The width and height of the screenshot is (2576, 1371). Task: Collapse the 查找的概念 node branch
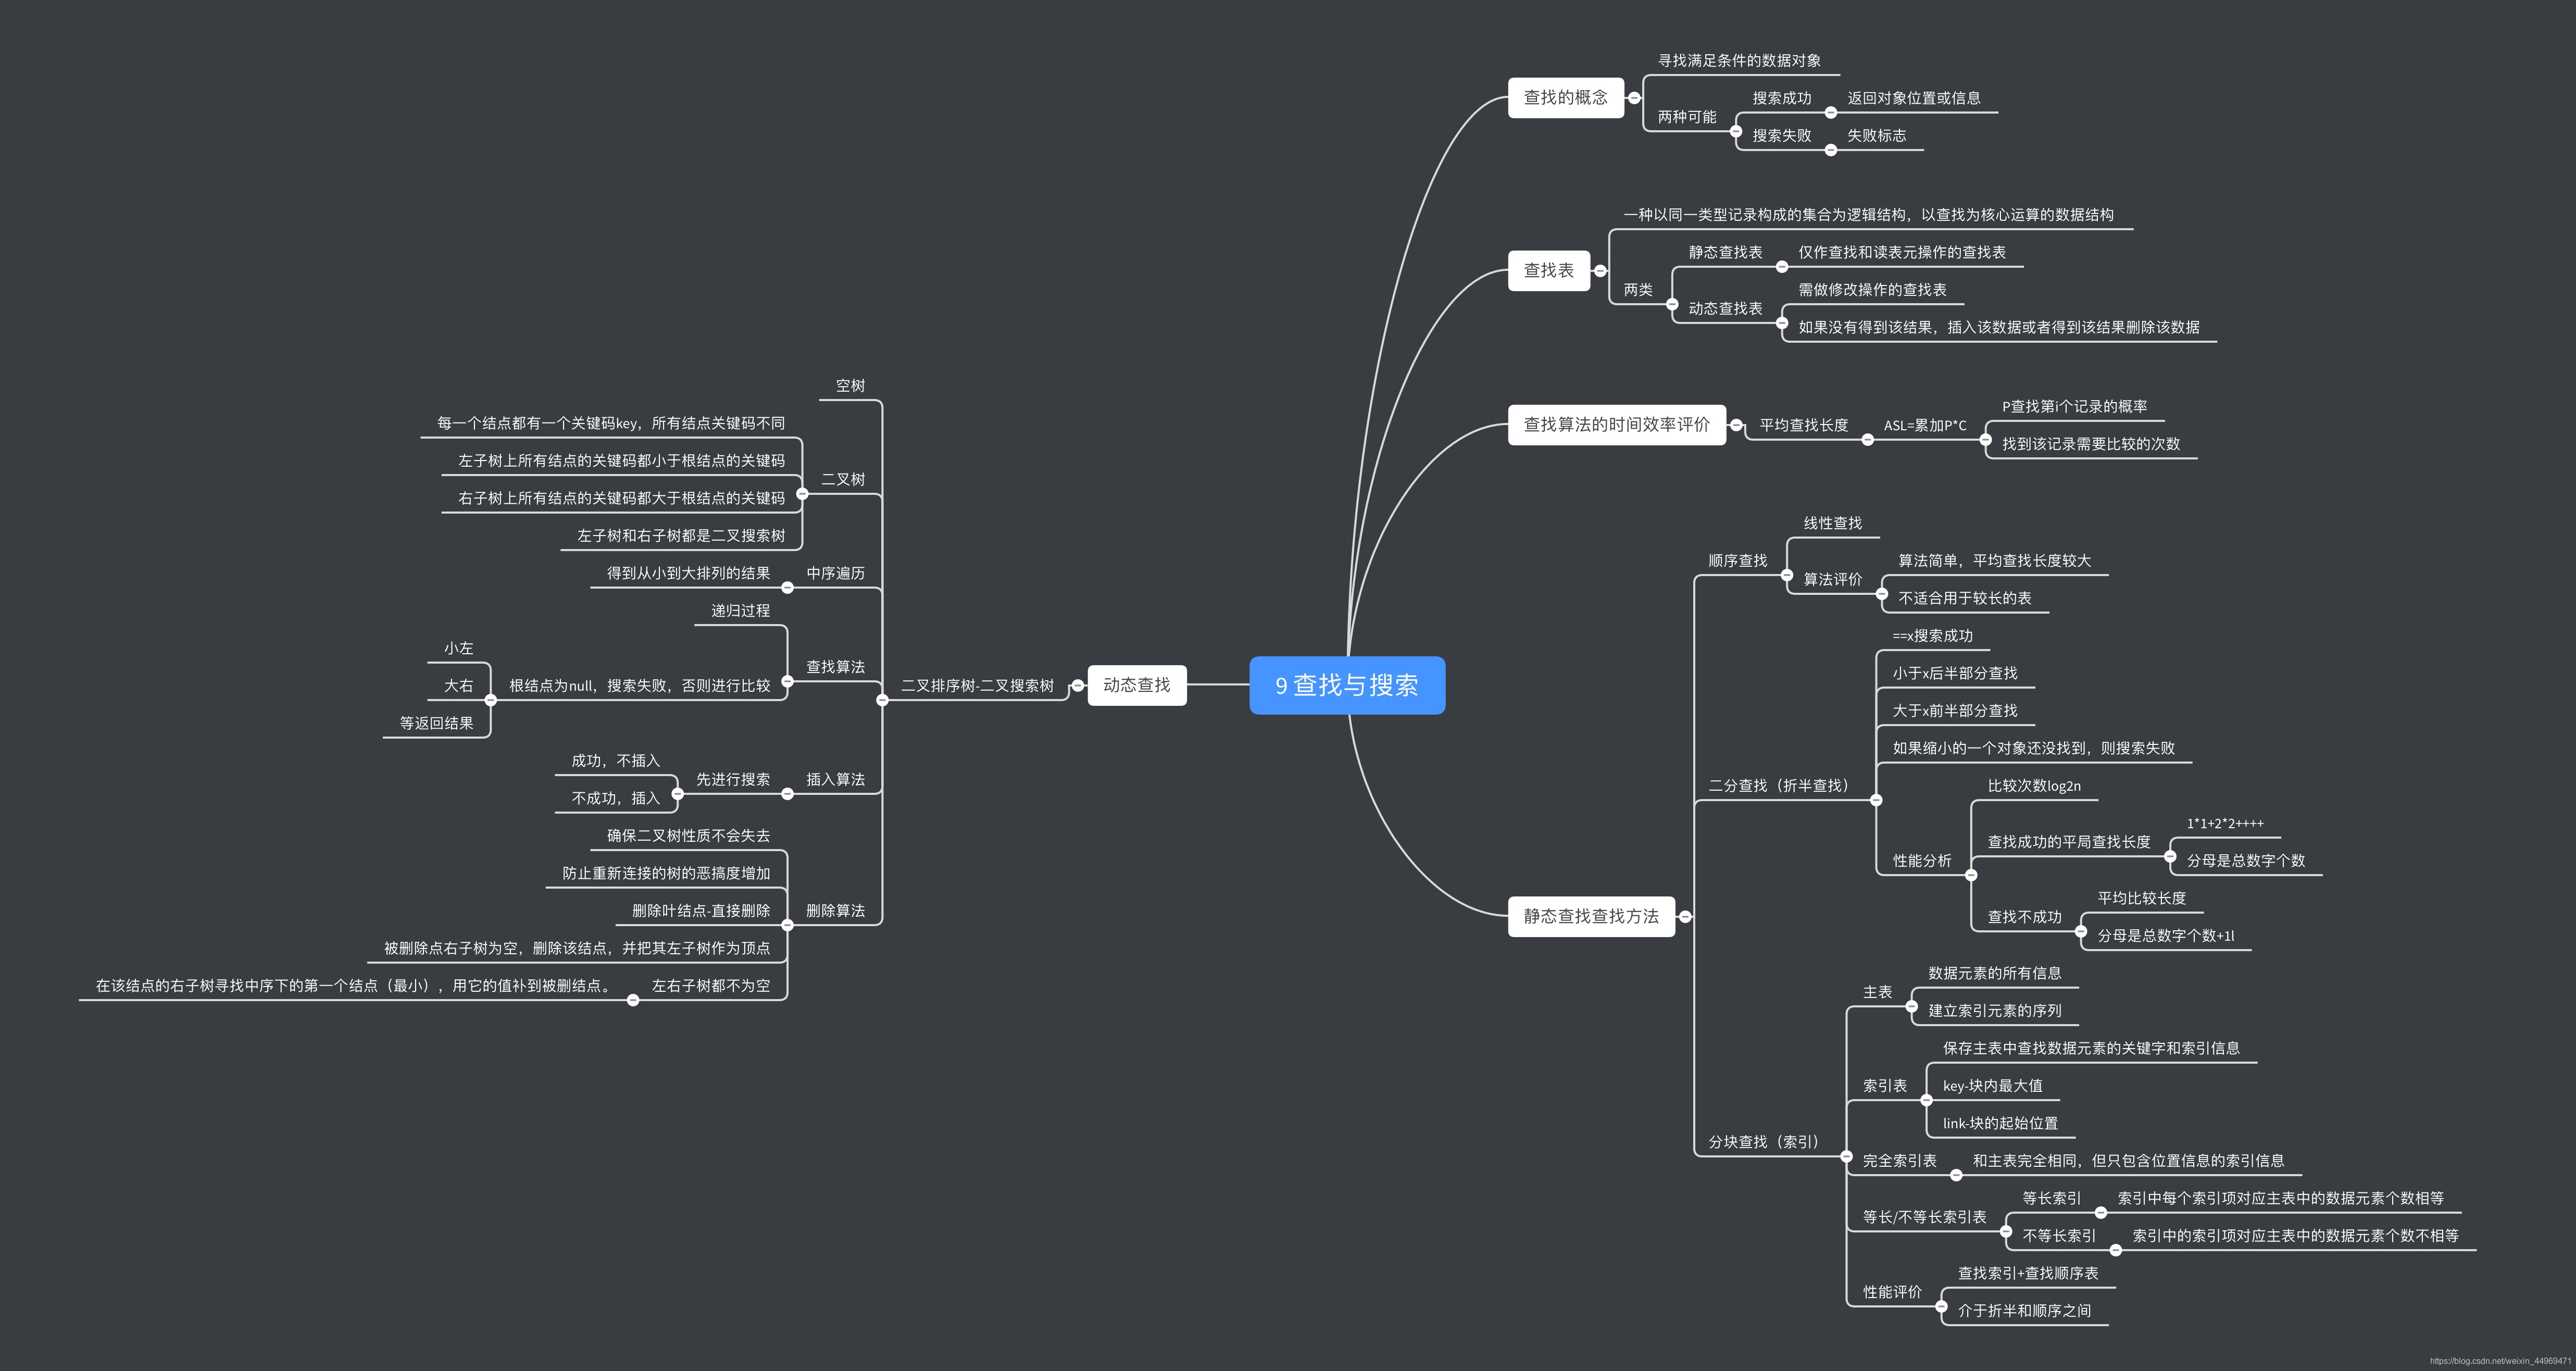click(1634, 98)
